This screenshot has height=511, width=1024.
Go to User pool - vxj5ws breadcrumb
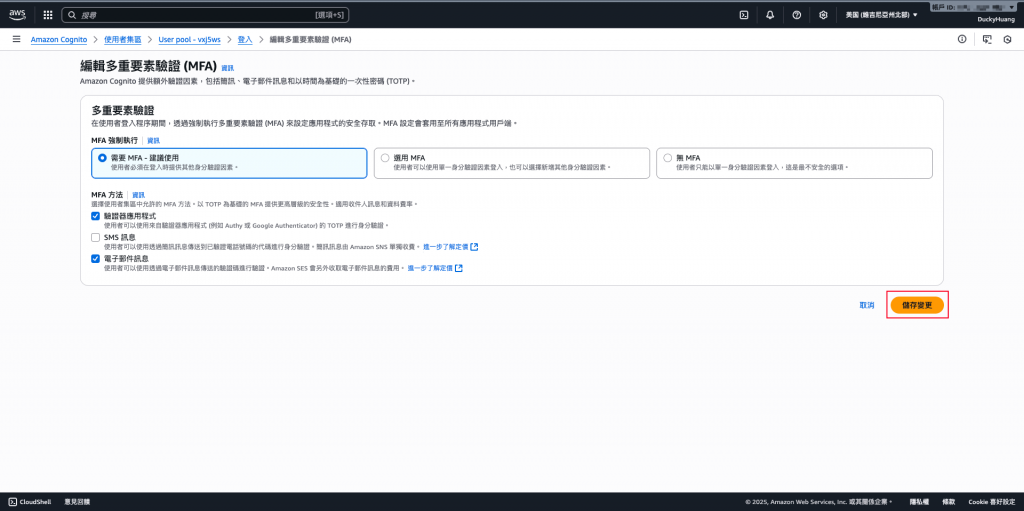tap(189, 39)
